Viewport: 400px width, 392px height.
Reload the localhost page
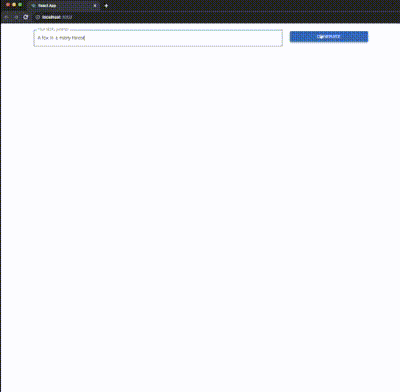(x=26, y=17)
